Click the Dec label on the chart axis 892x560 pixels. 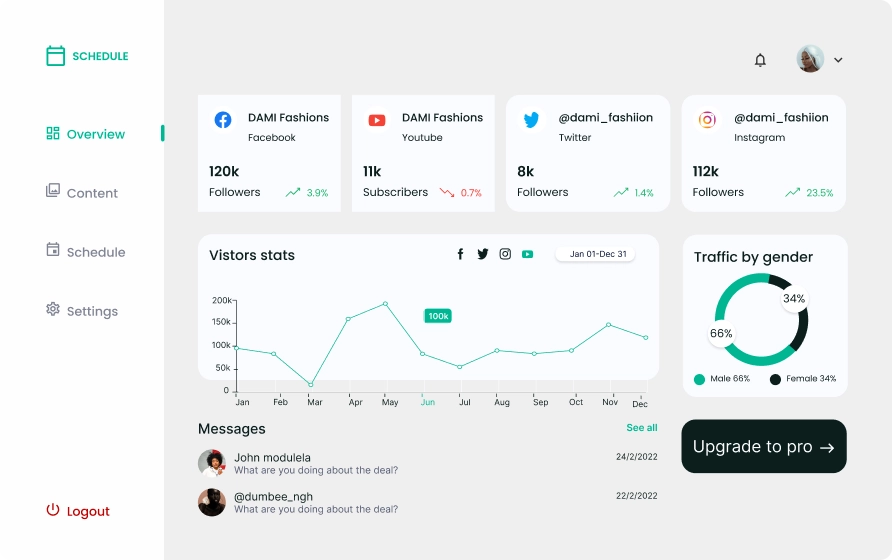640,403
